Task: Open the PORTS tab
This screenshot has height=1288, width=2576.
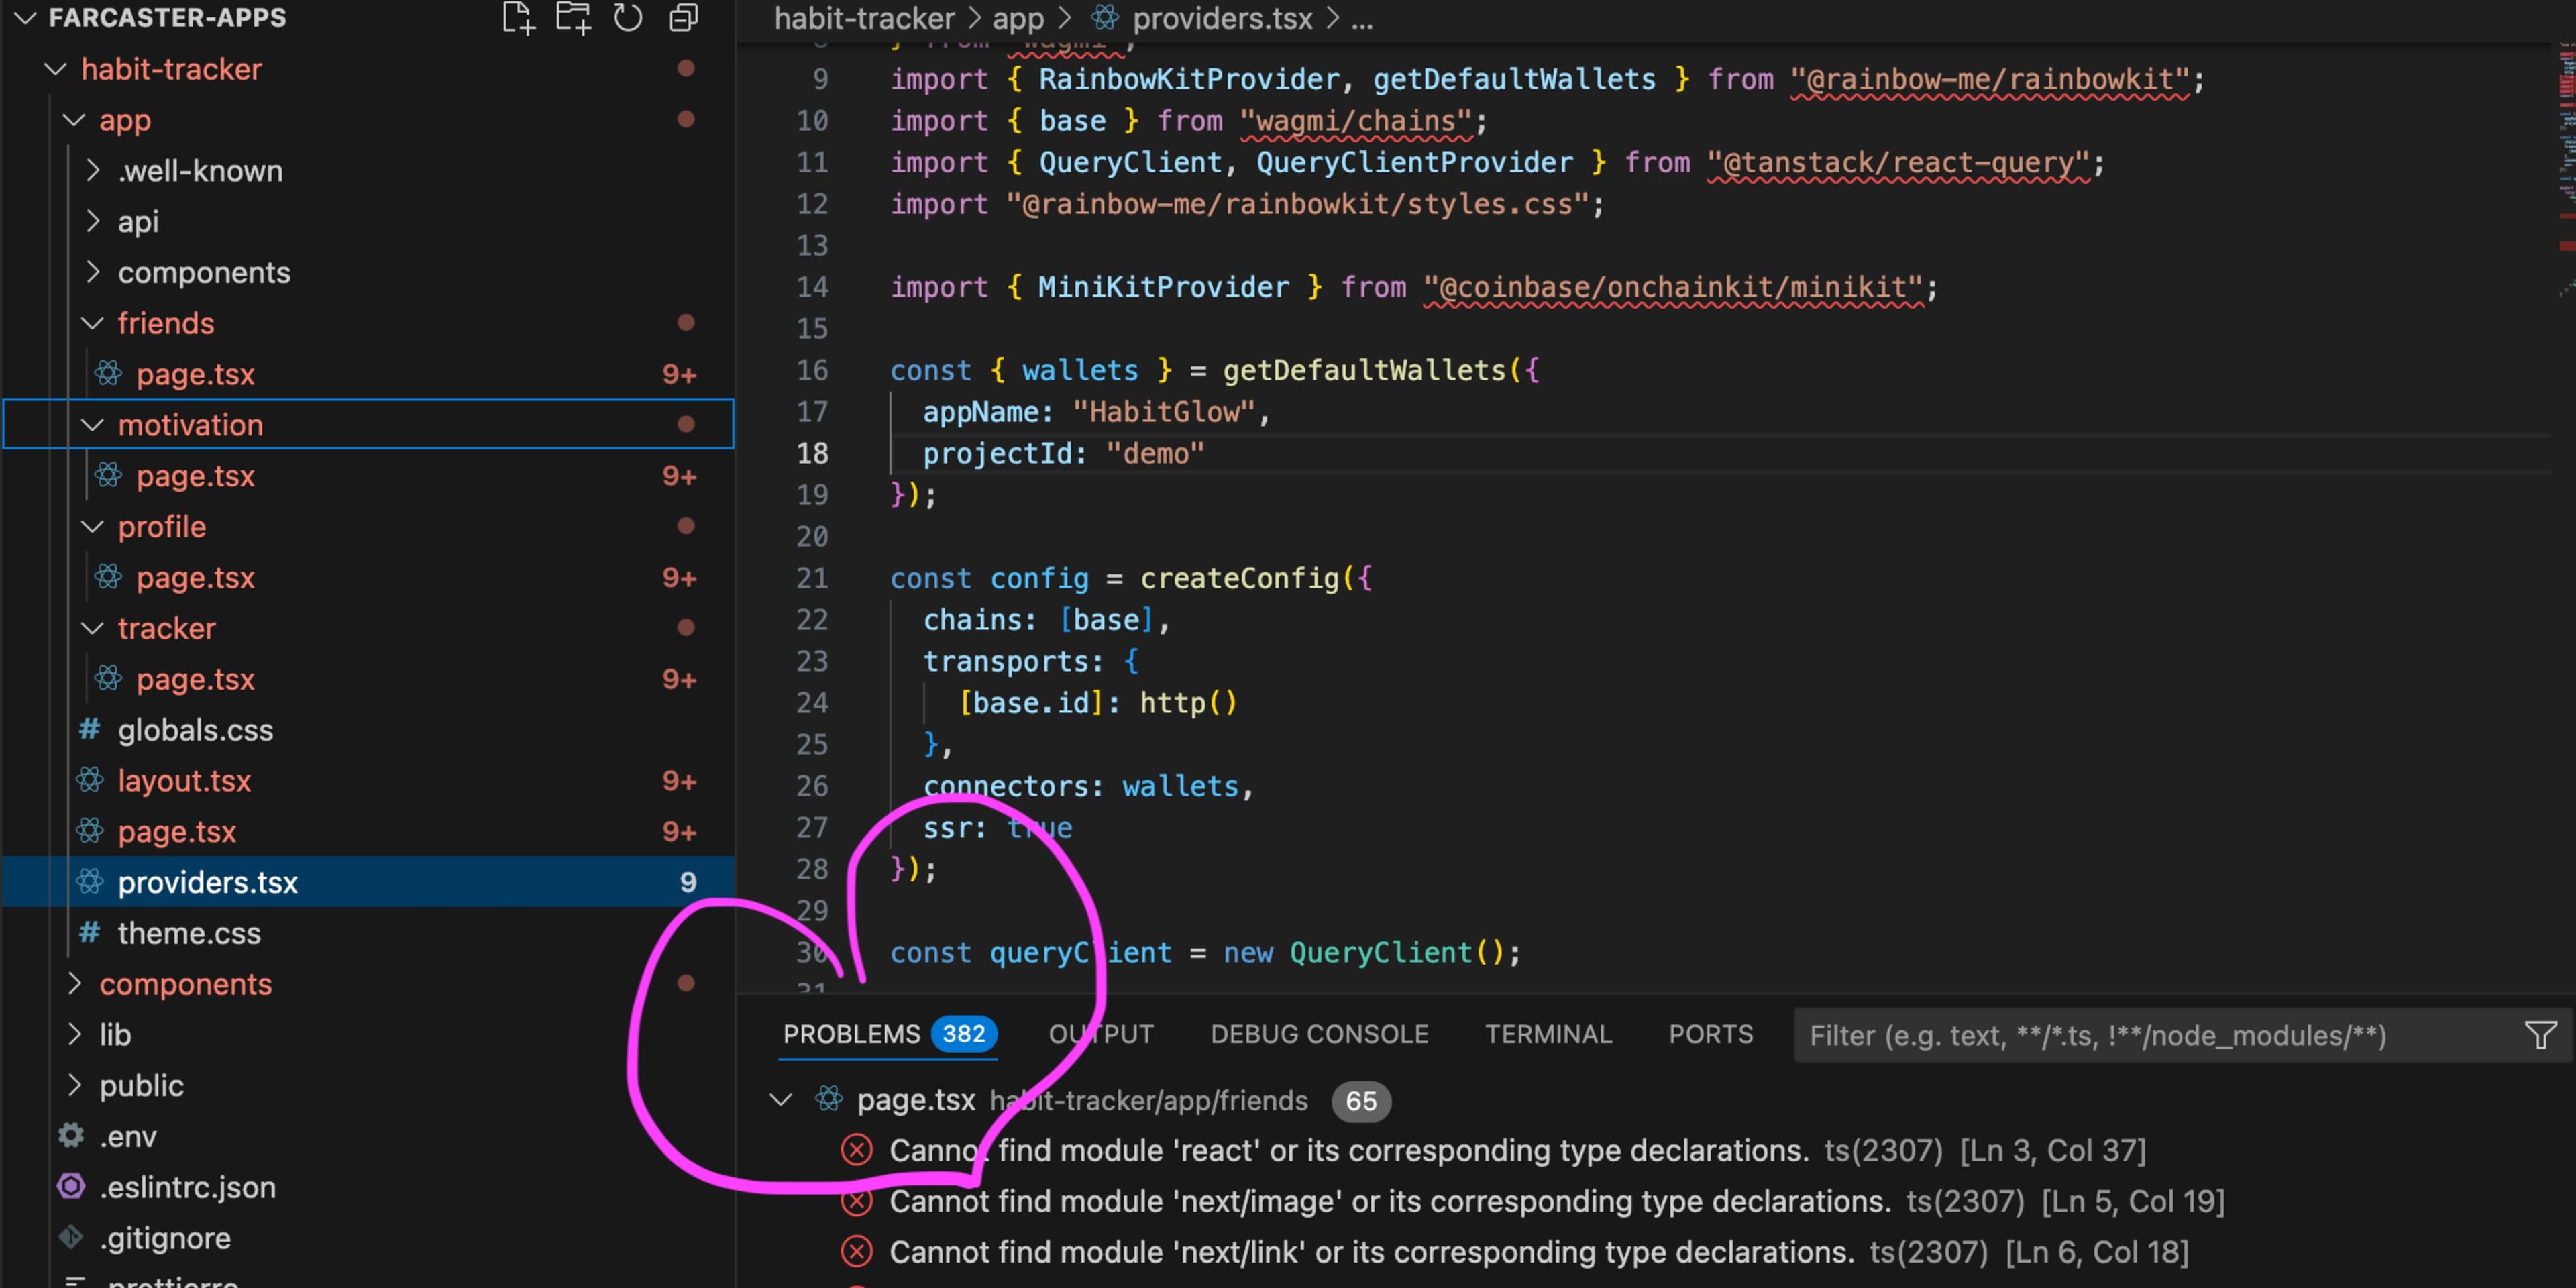Action: [x=1710, y=1034]
